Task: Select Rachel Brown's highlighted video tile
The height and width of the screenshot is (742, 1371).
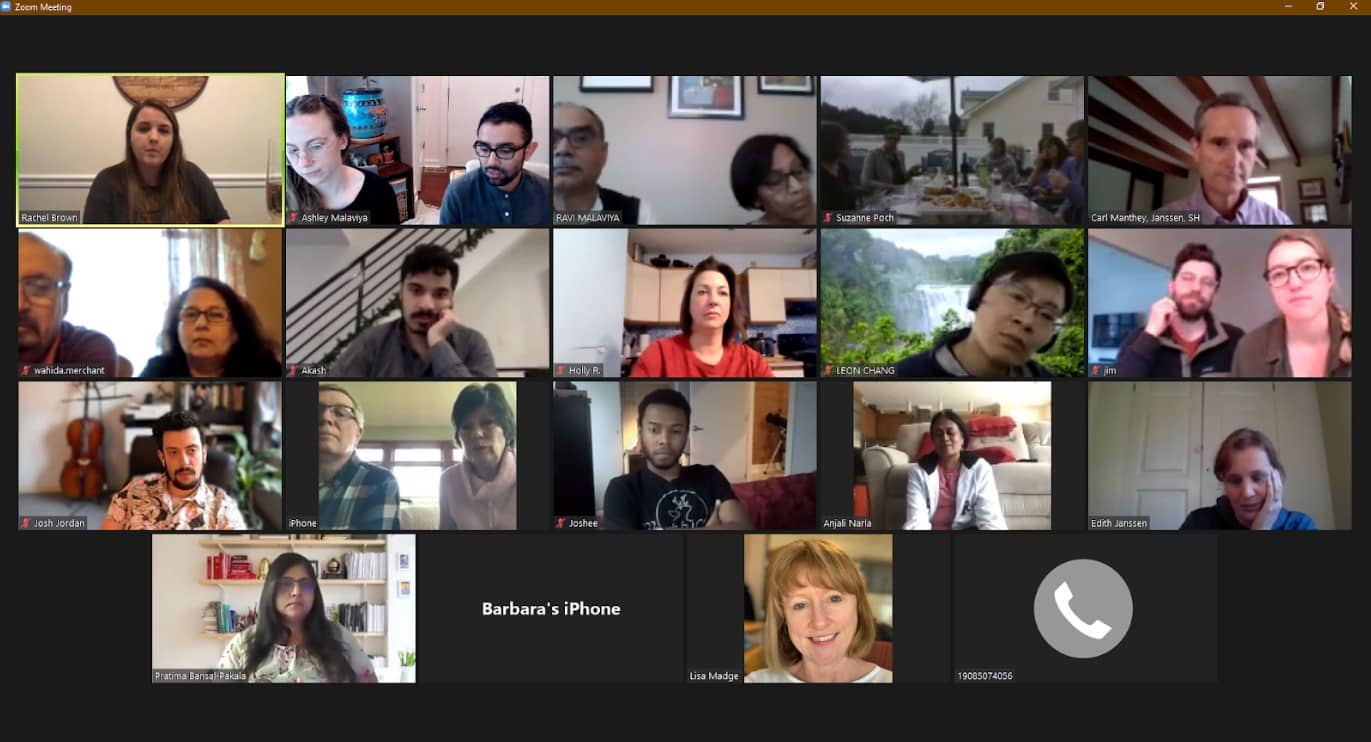Action: coord(151,150)
